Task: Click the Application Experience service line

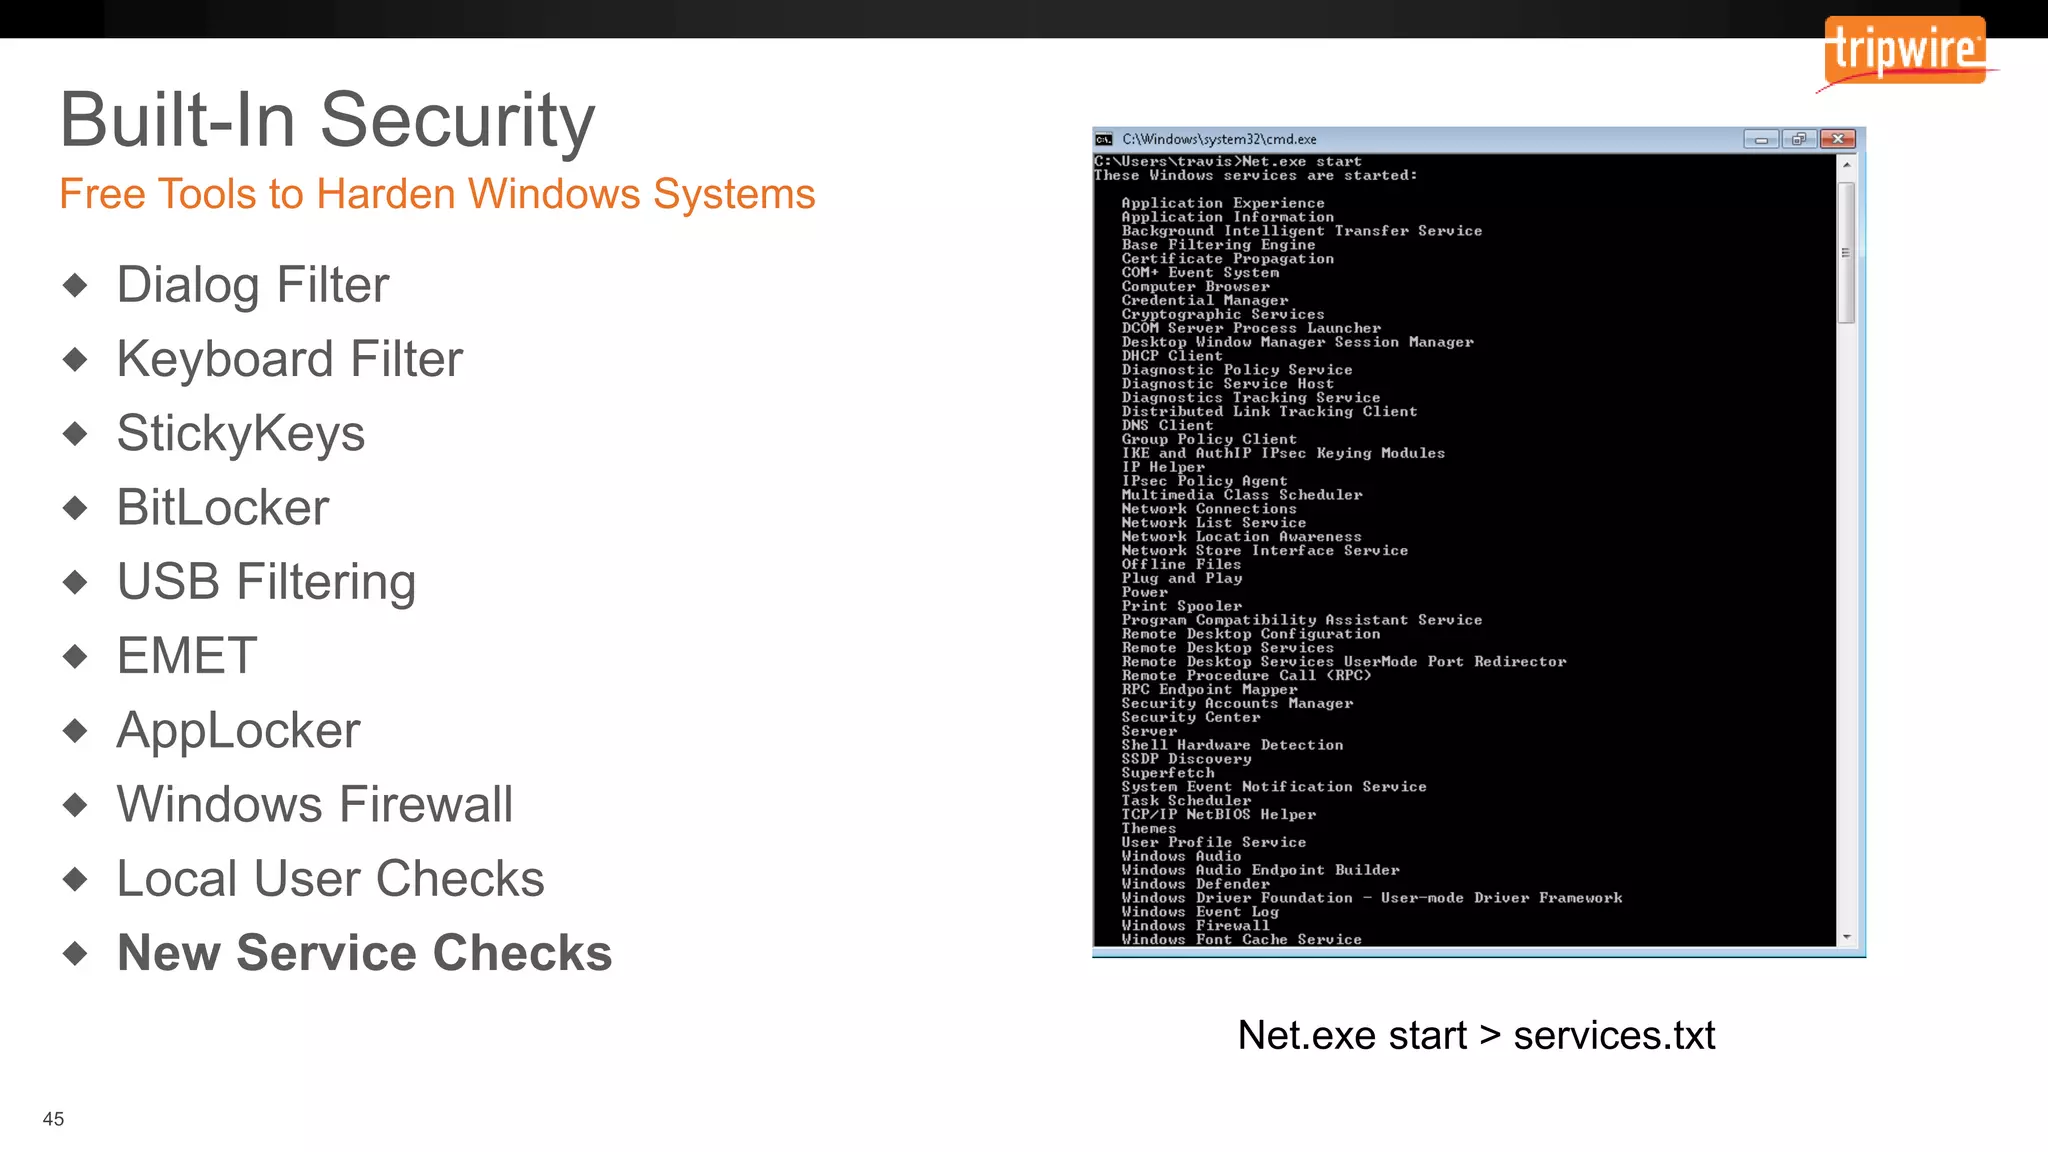Action: tap(1223, 203)
